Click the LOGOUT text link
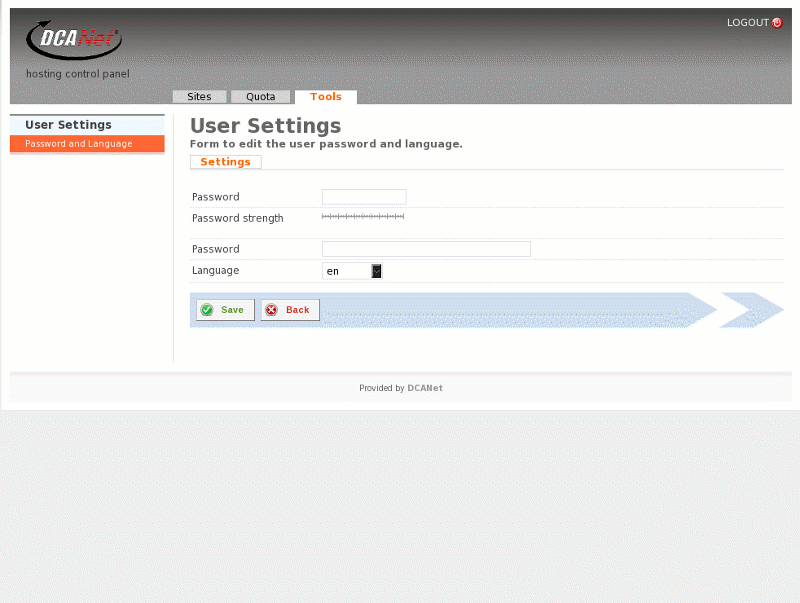The width and height of the screenshot is (800, 603). click(x=747, y=23)
